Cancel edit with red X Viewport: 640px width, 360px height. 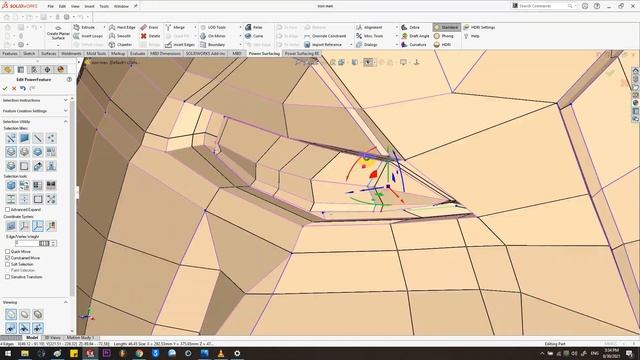[14, 88]
